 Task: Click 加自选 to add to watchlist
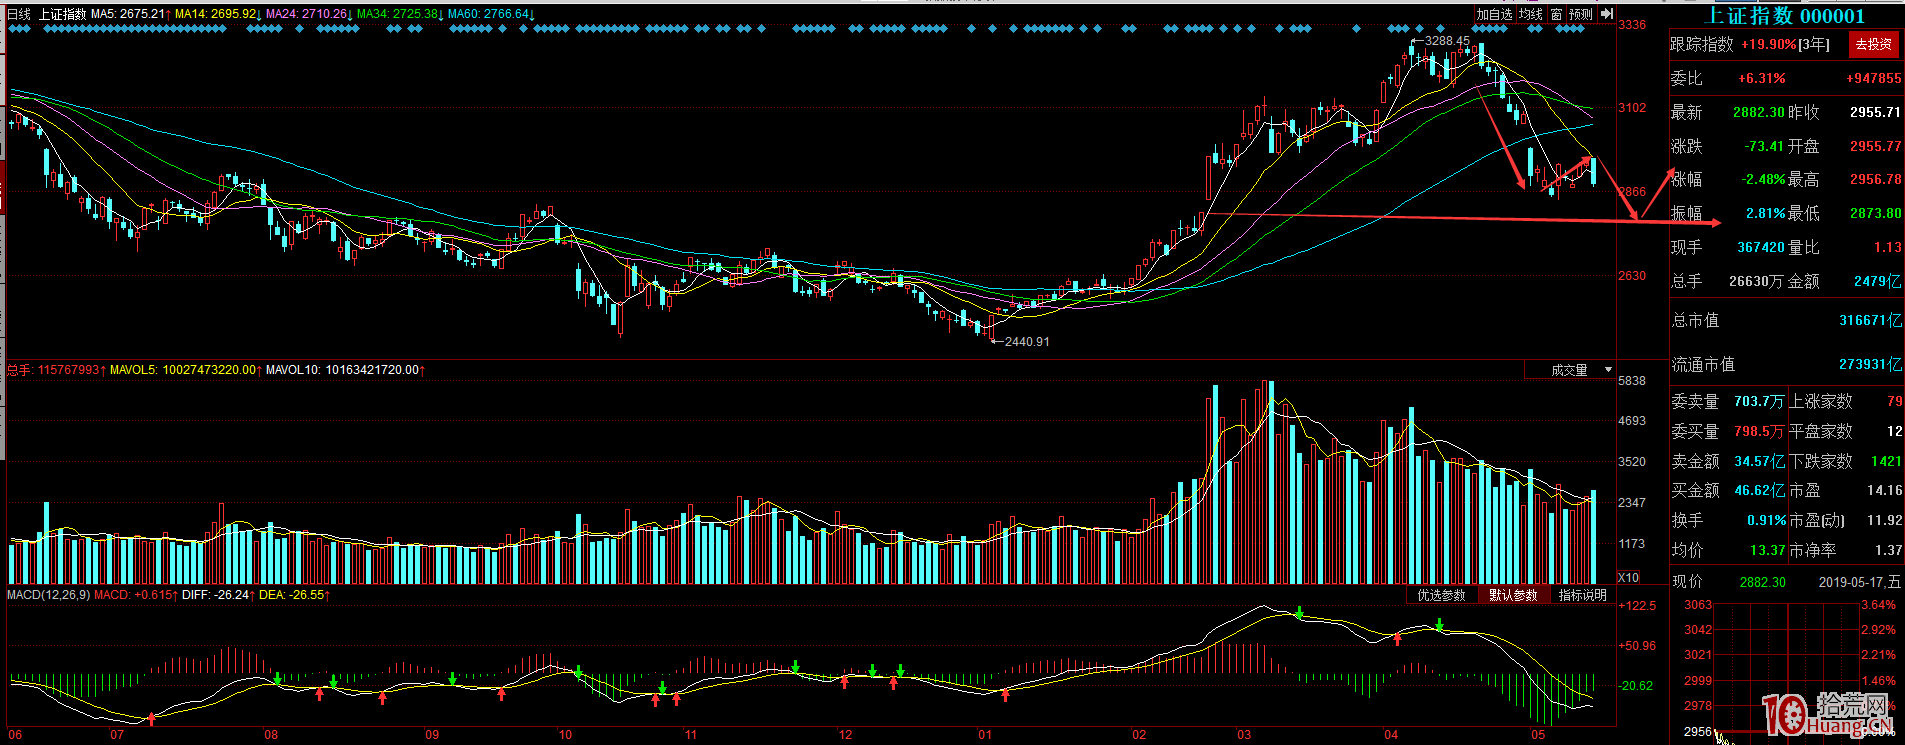tap(1494, 14)
